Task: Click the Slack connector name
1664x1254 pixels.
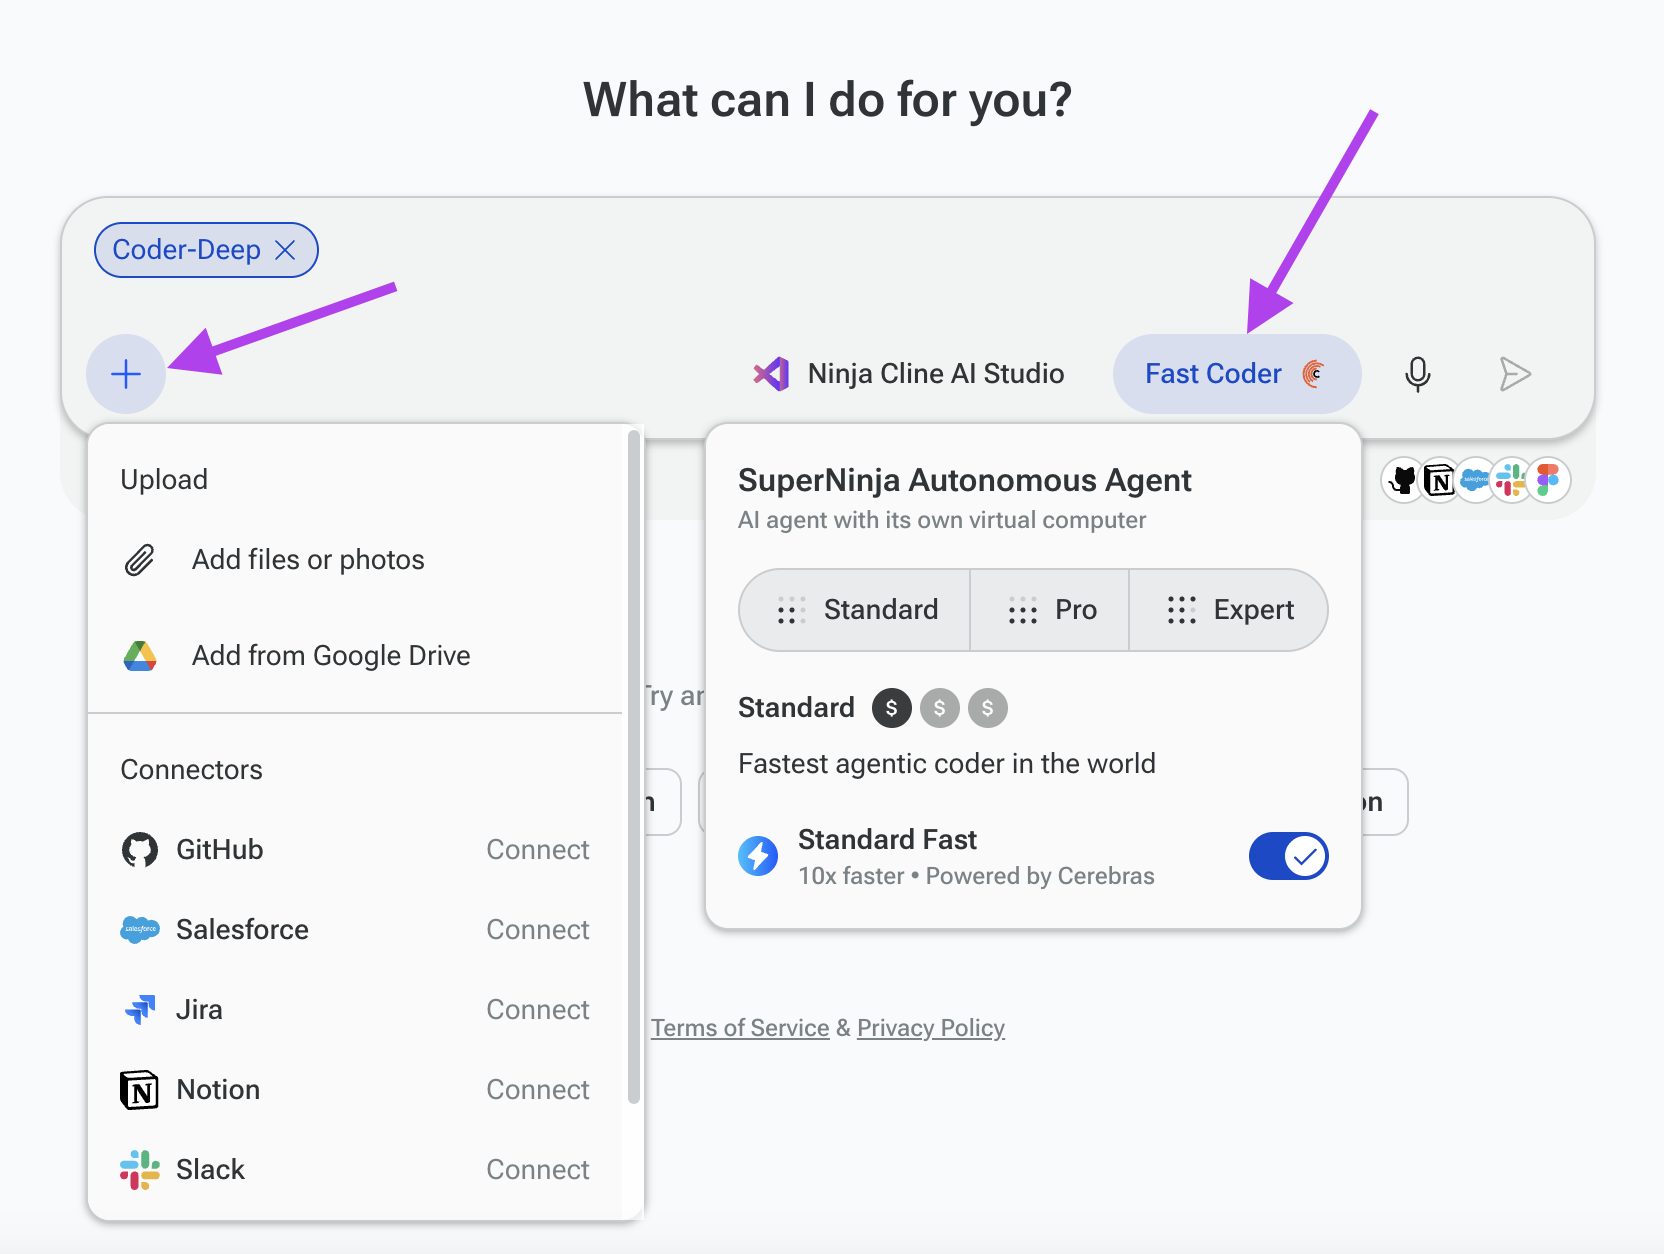Action: pyautogui.click(x=210, y=1170)
